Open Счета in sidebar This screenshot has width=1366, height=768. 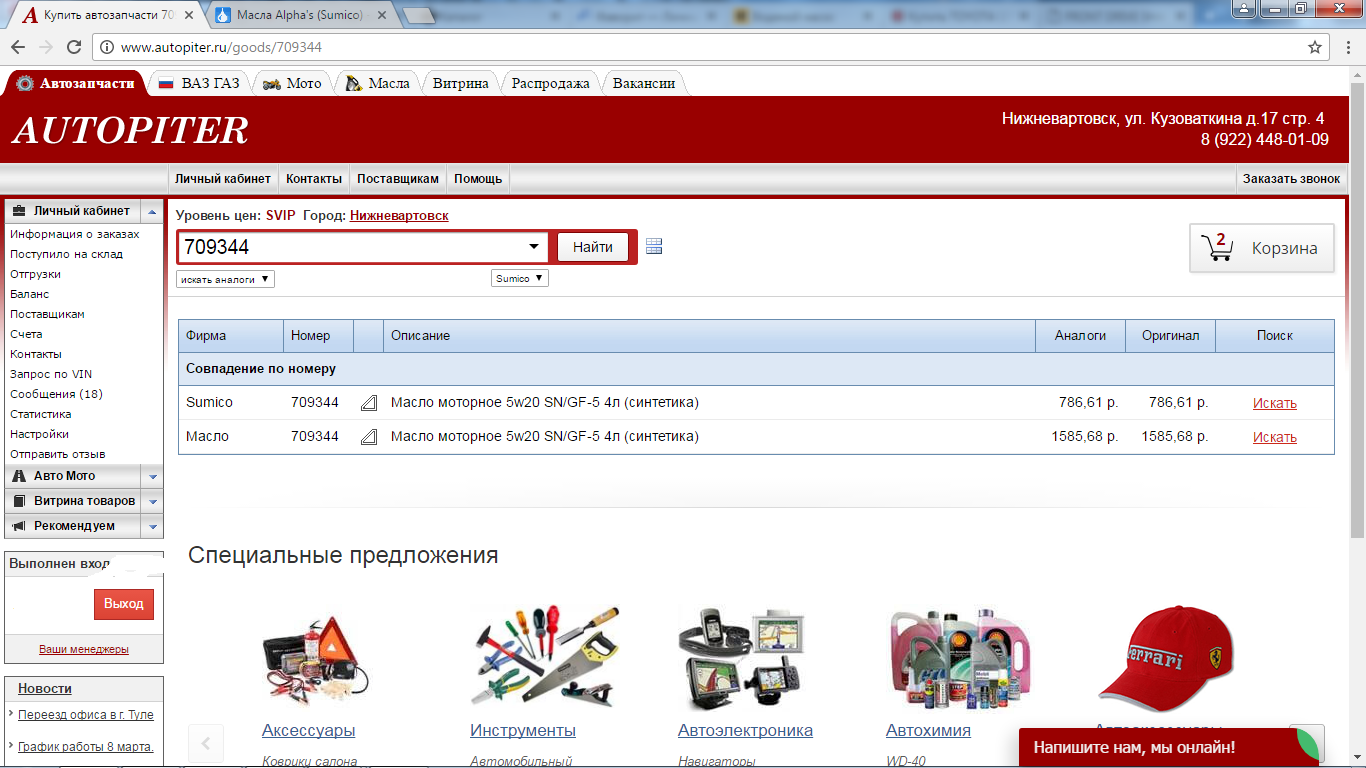(x=27, y=334)
